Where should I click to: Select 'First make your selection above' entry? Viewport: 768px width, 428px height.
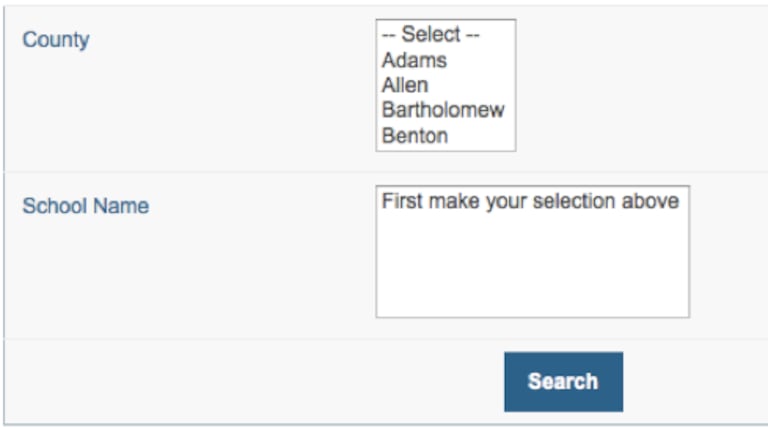coord(530,202)
